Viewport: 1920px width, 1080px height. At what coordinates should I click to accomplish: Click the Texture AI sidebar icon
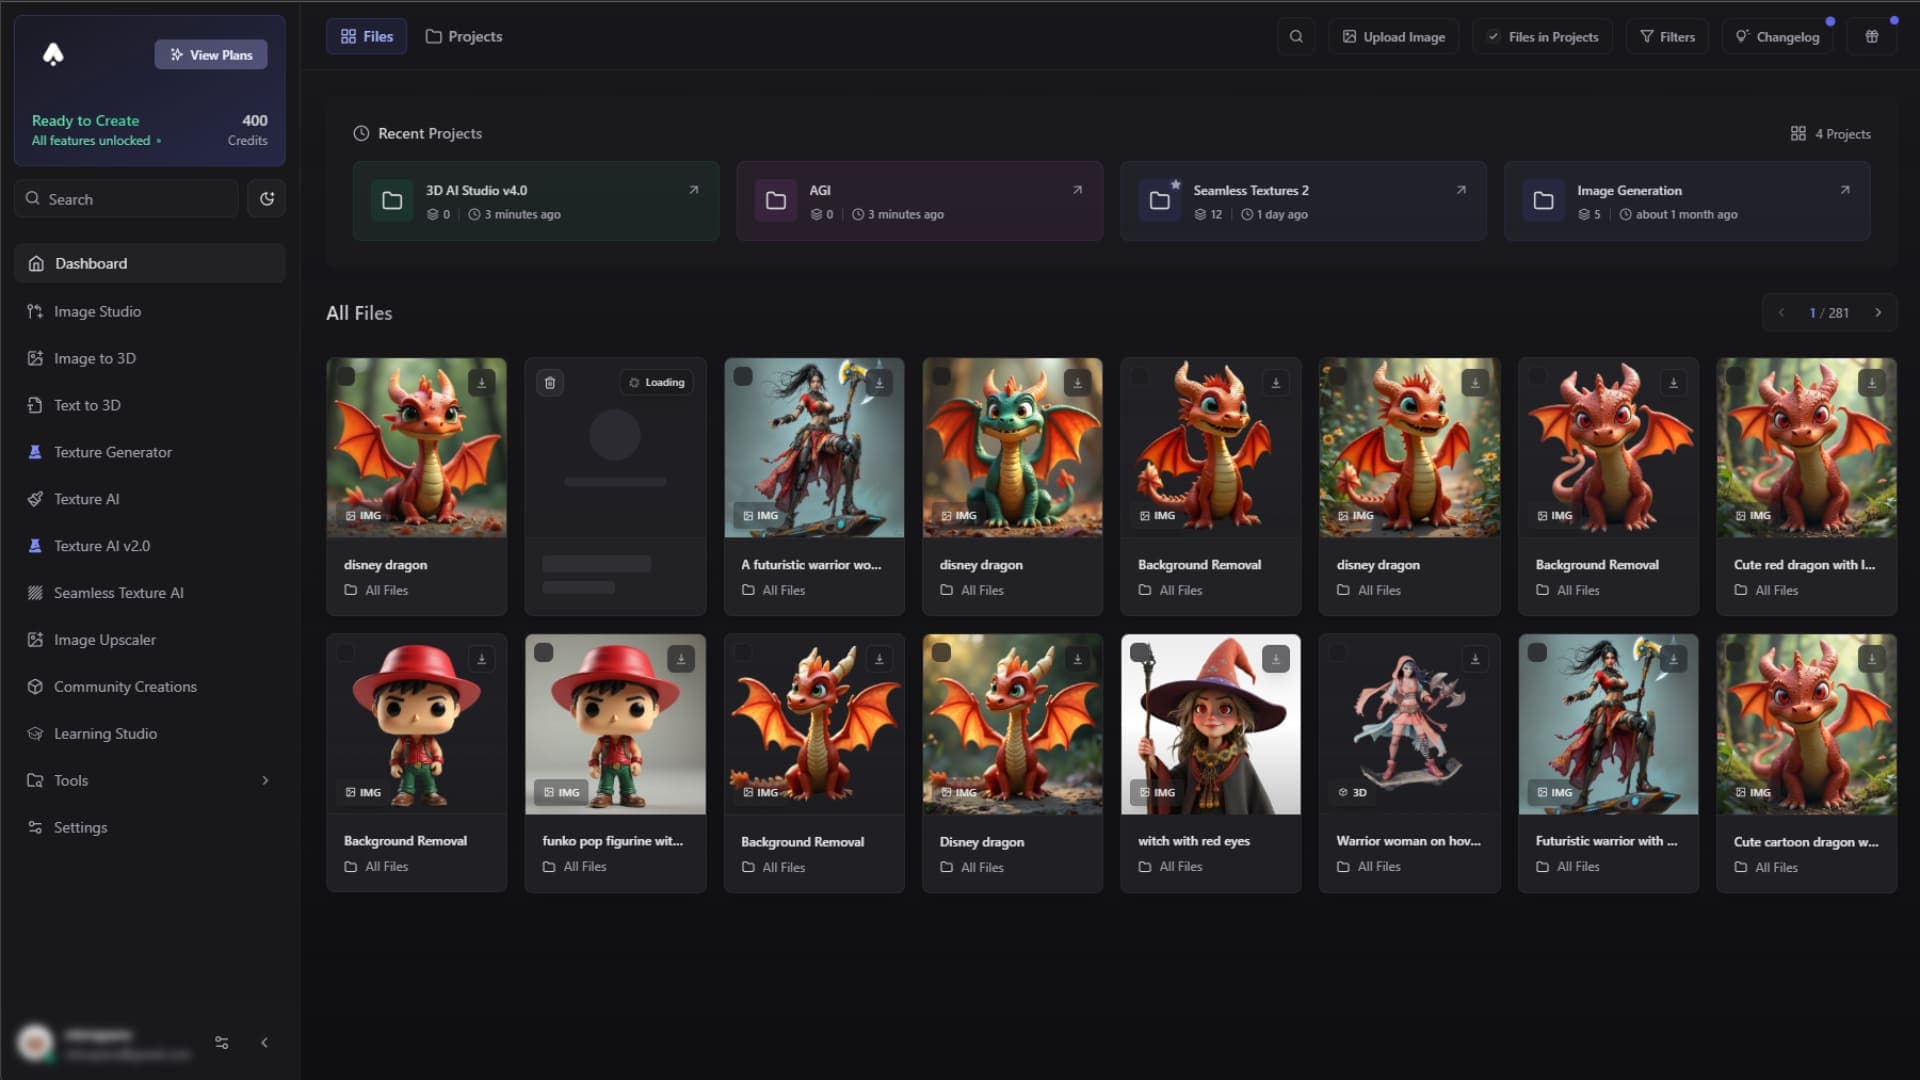coord(36,498)
